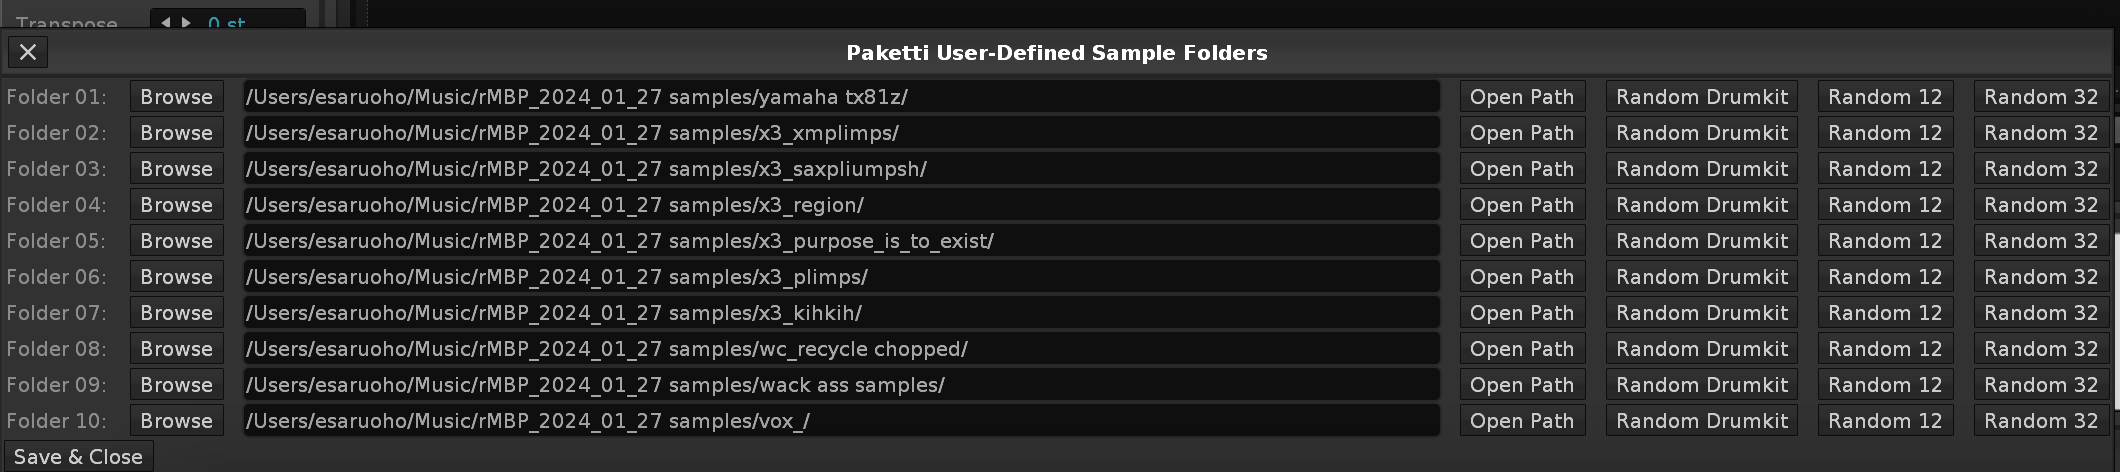Load Random 32 from x3_purpose_is_to_exist folder

pyautogui.click(x=2041, y=241)
